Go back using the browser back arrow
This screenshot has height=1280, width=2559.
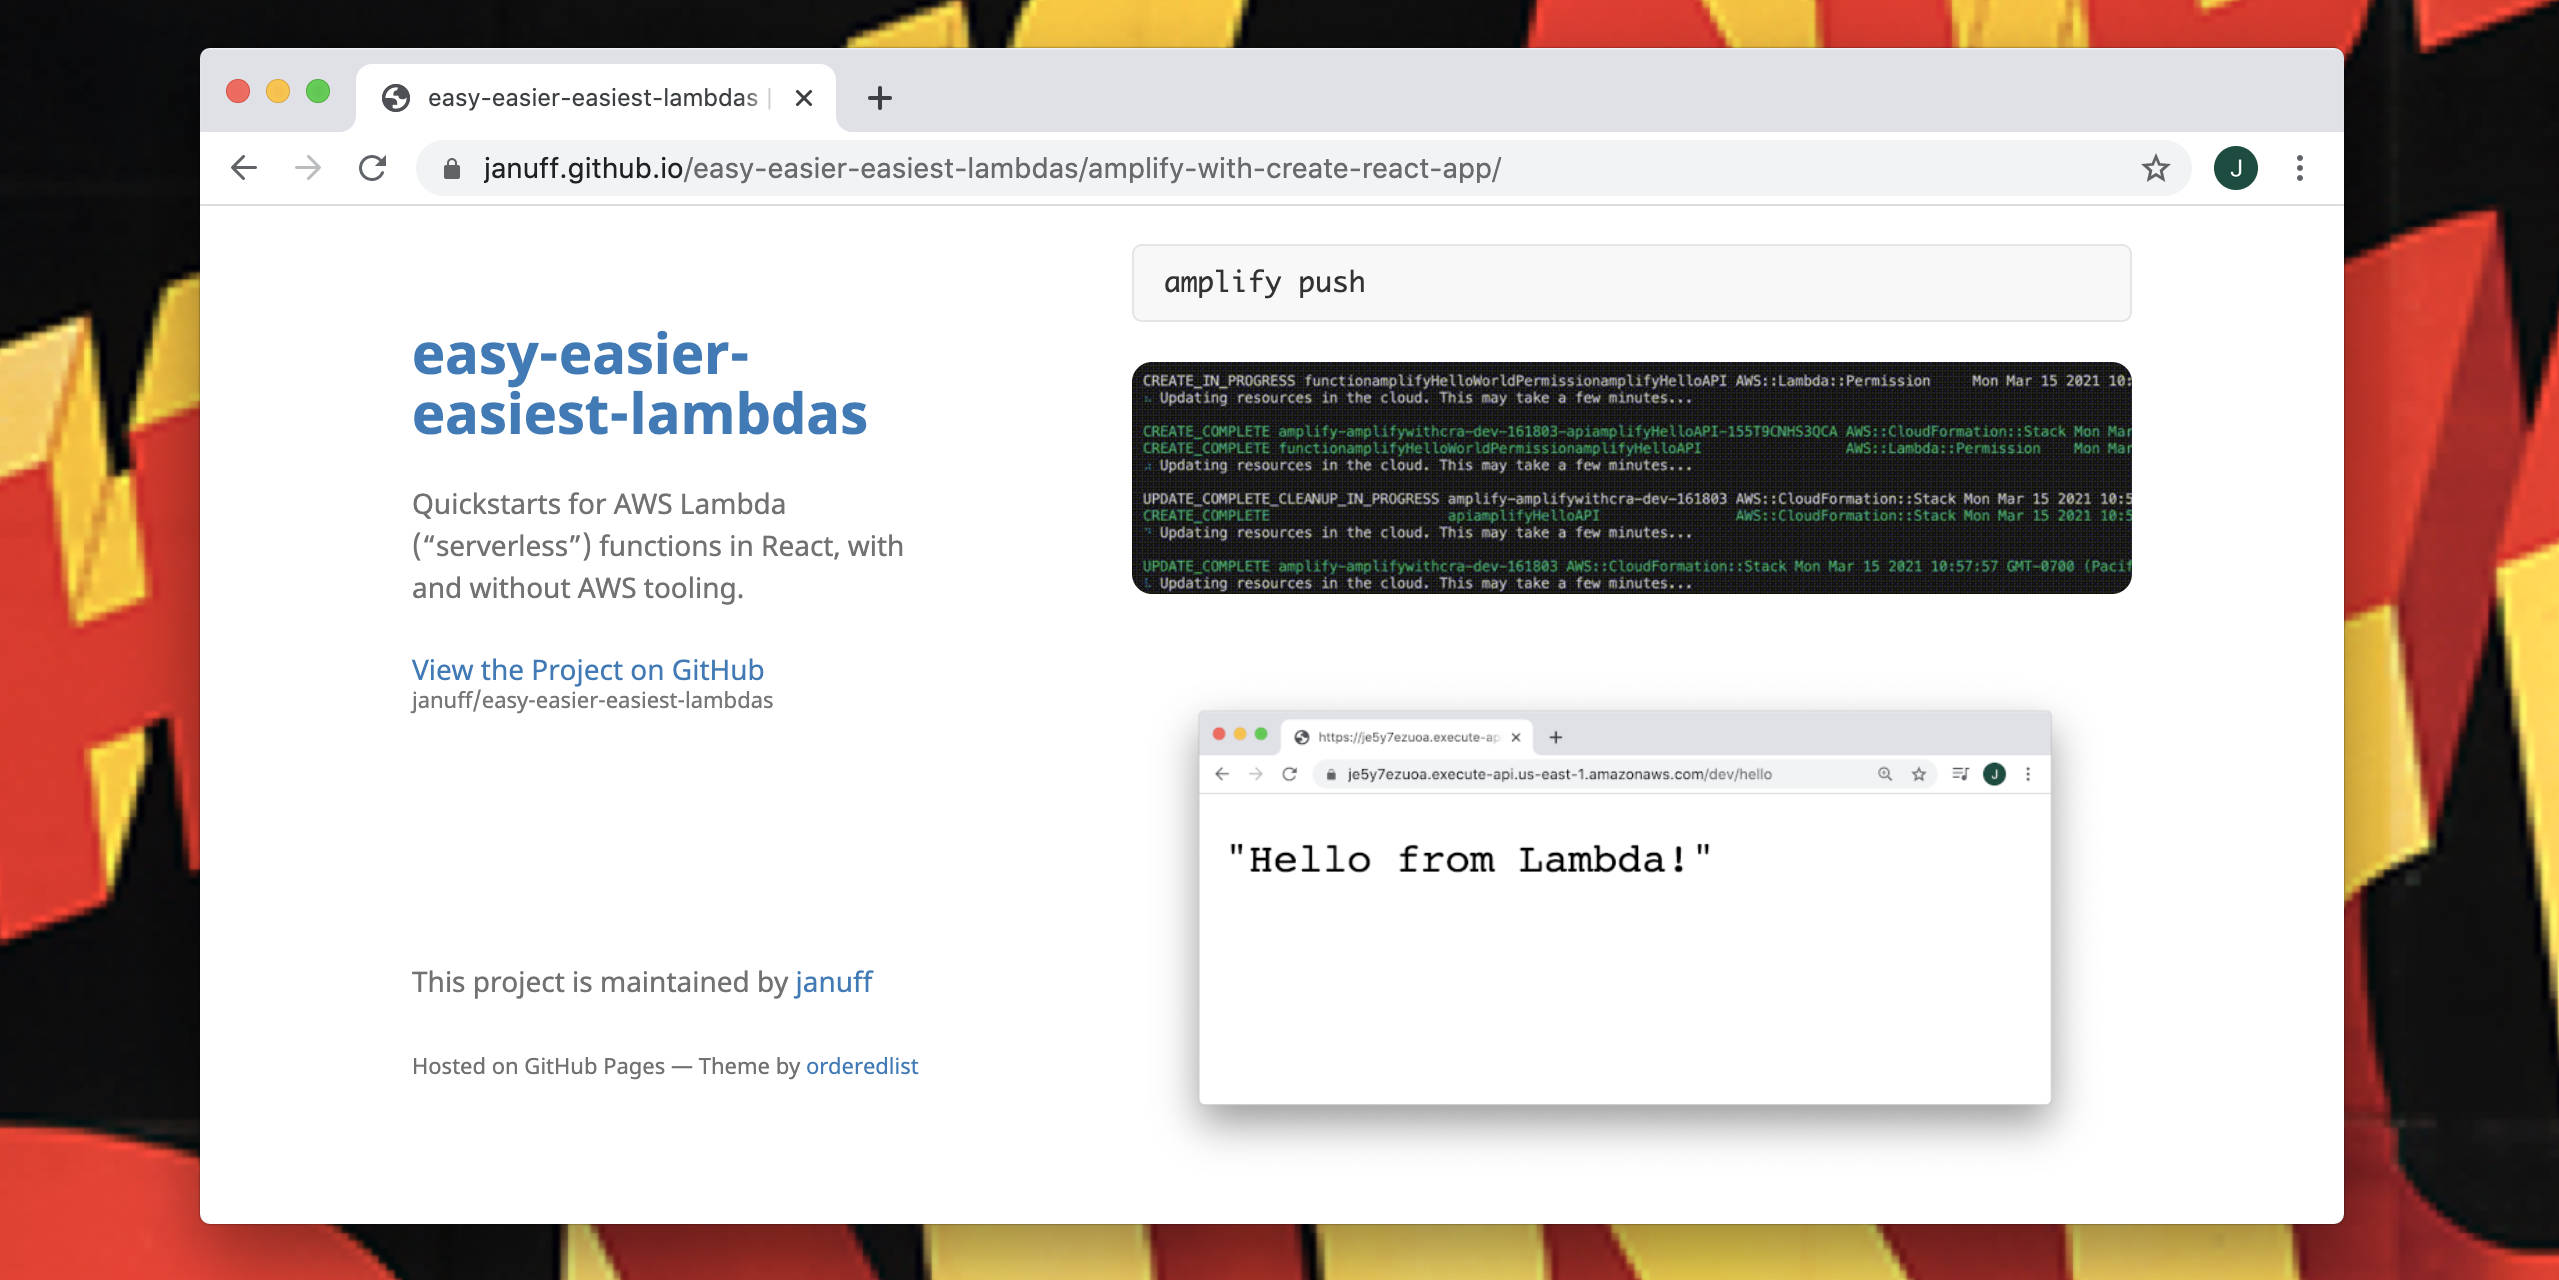244,168
